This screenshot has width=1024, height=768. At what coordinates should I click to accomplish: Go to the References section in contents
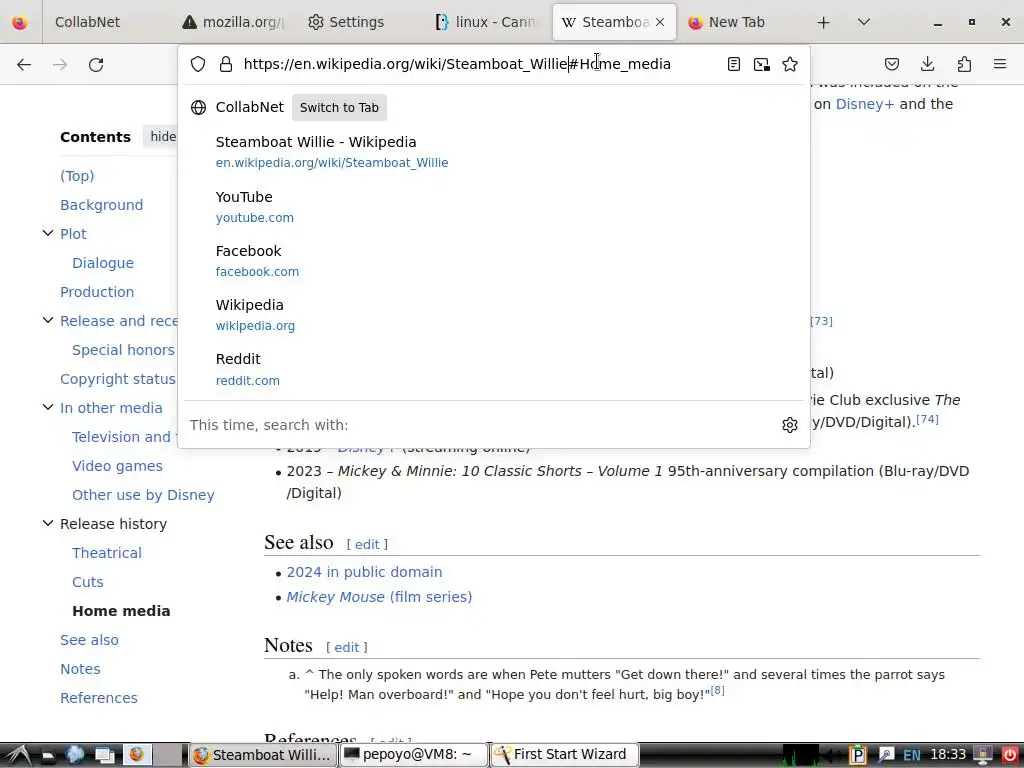99,698
